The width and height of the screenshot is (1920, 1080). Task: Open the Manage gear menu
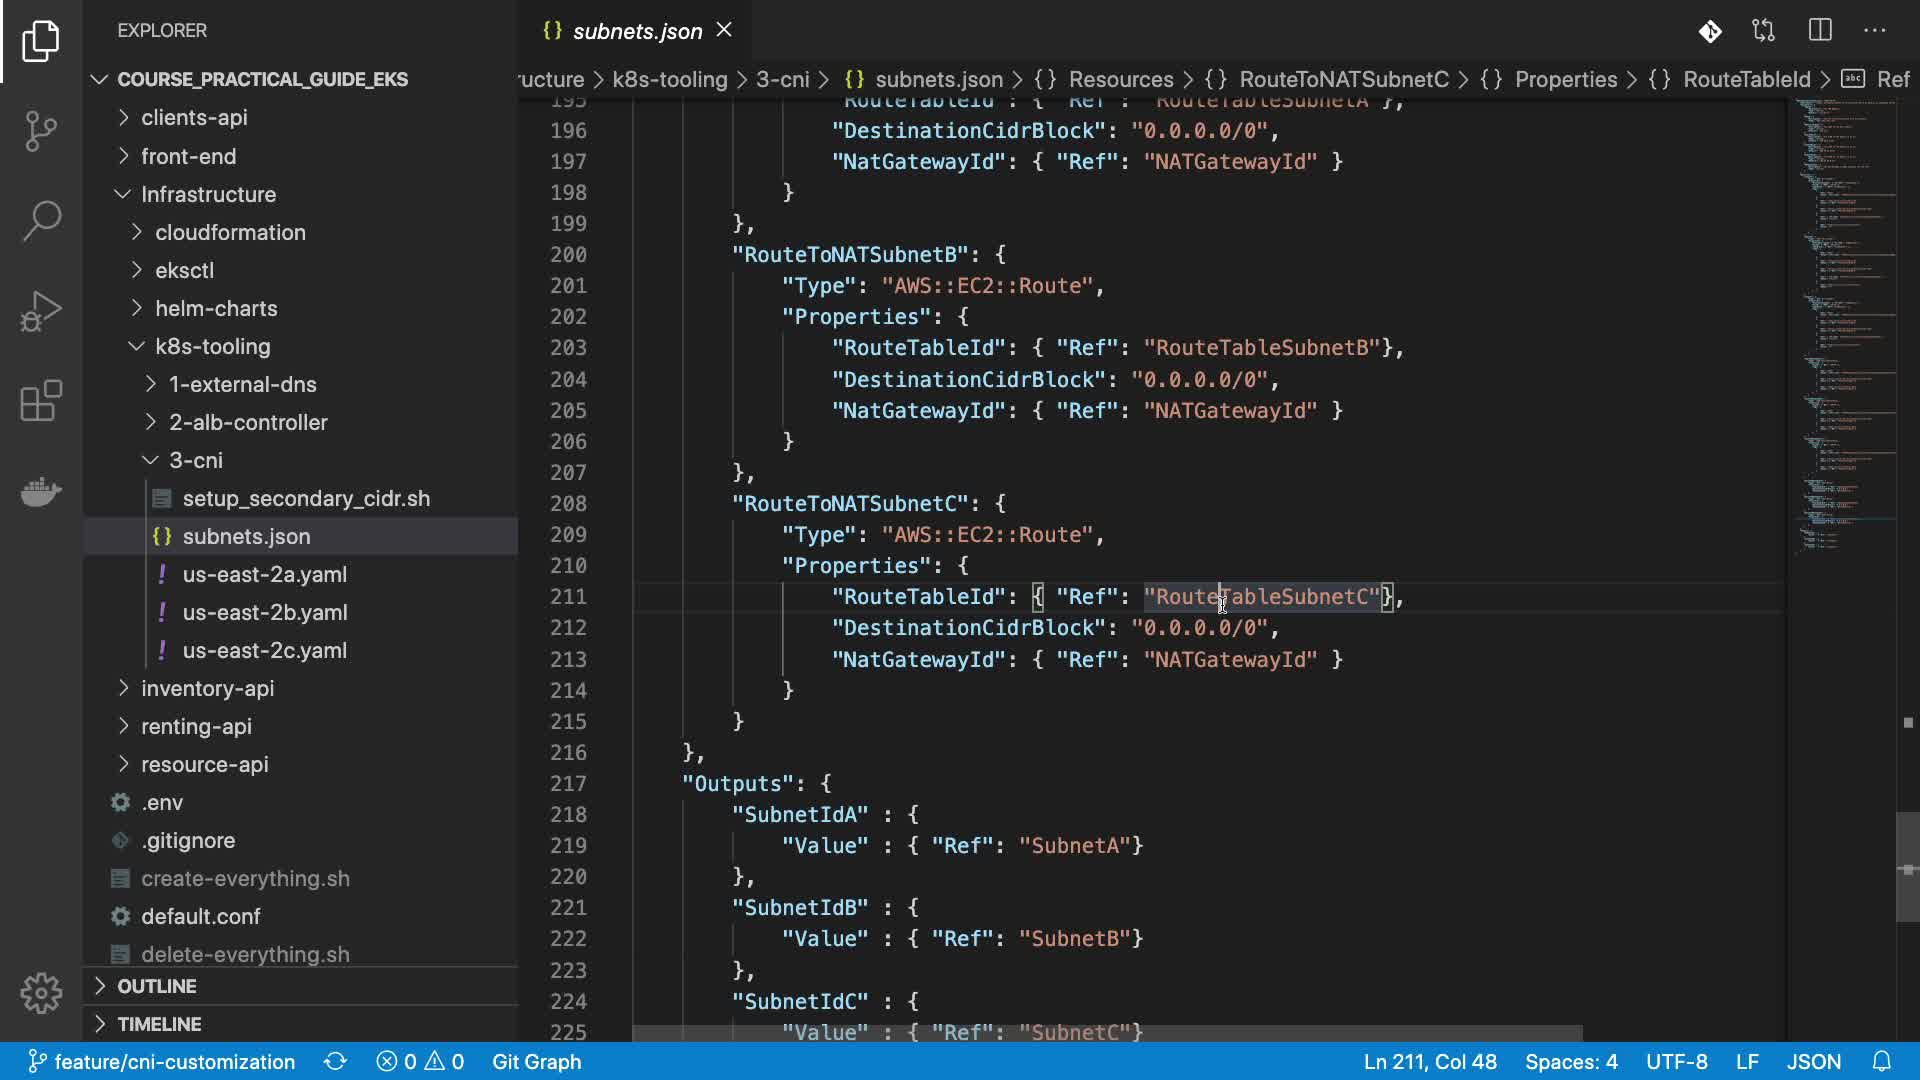(41, 993)
